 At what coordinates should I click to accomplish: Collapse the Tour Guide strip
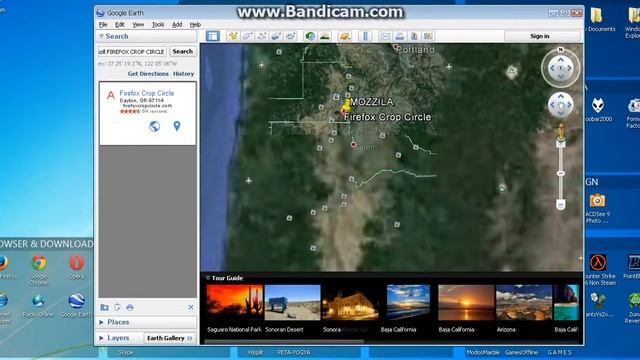pyautogui.click(x=207, y=278)
